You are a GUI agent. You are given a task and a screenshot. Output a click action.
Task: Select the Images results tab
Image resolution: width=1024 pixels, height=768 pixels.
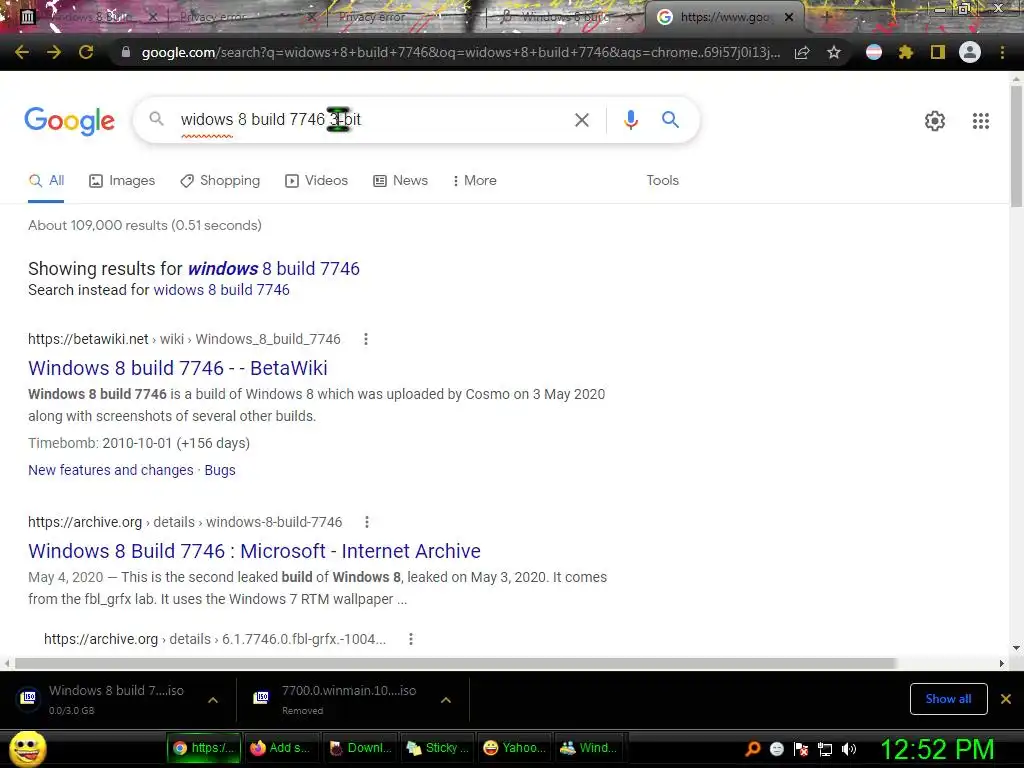(122, 180)
